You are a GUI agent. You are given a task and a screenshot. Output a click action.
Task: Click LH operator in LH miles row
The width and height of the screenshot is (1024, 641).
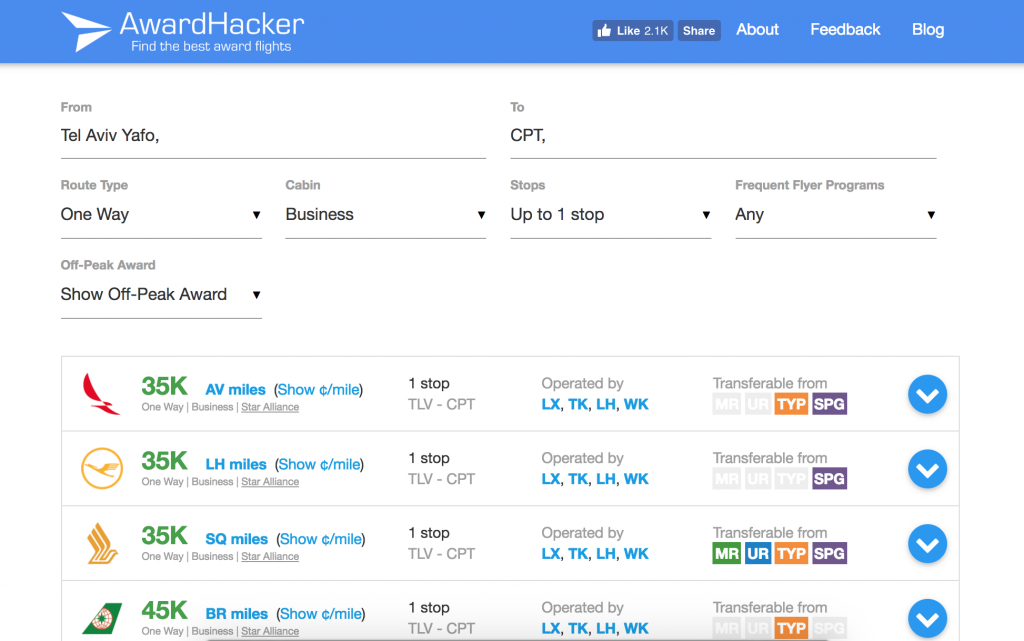pos(605,479)
